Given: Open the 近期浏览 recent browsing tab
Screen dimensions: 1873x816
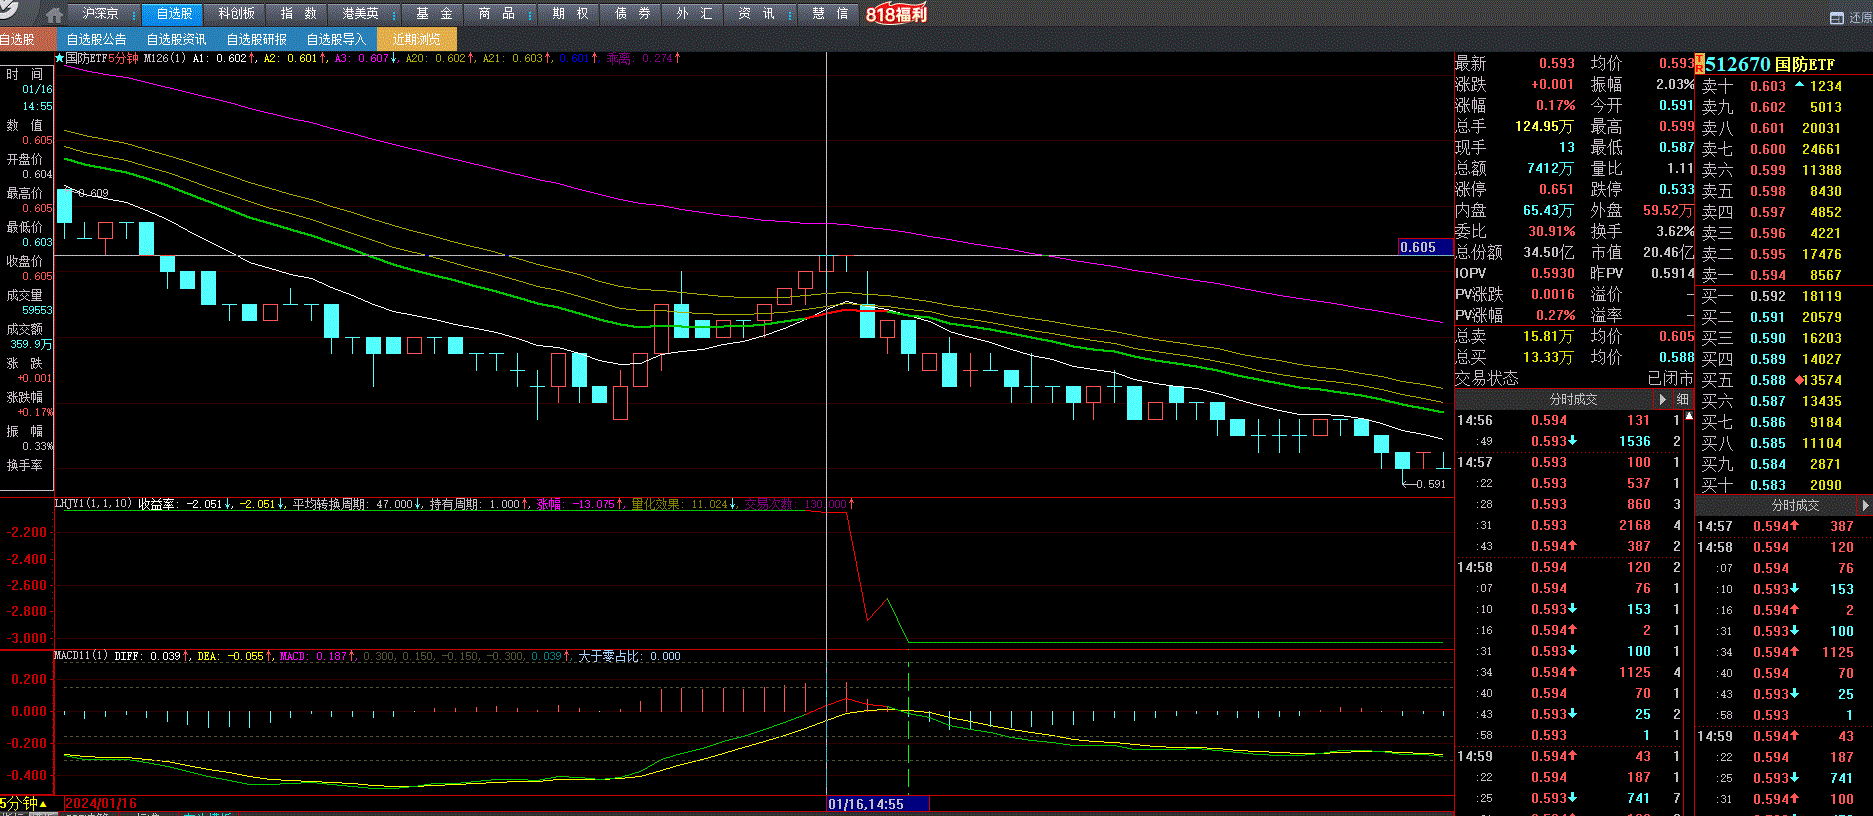Looking at the screenshot, I should (417, 39).
